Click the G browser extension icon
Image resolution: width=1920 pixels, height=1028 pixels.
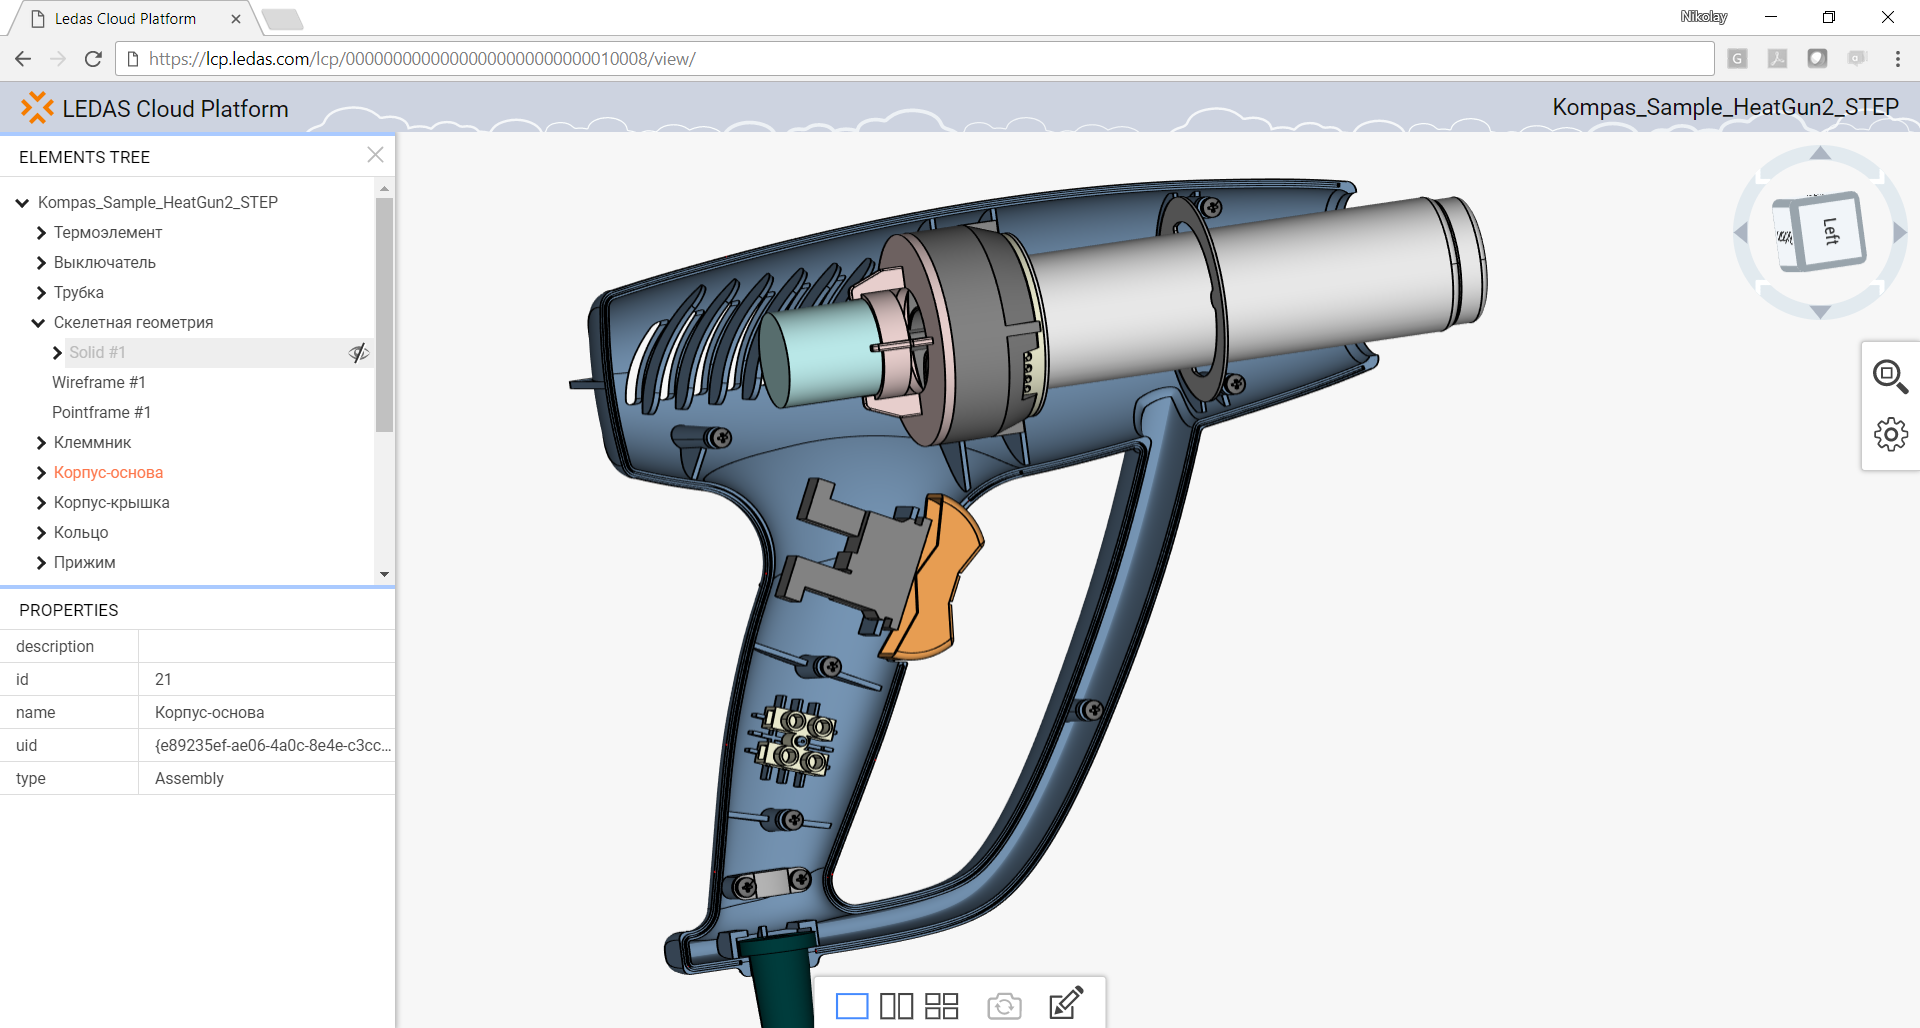[1737, 59]
